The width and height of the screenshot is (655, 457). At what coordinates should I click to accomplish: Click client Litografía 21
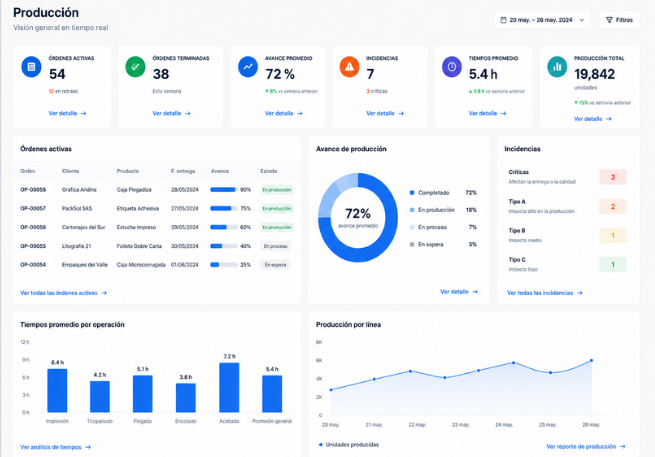(x=76, y=246)
